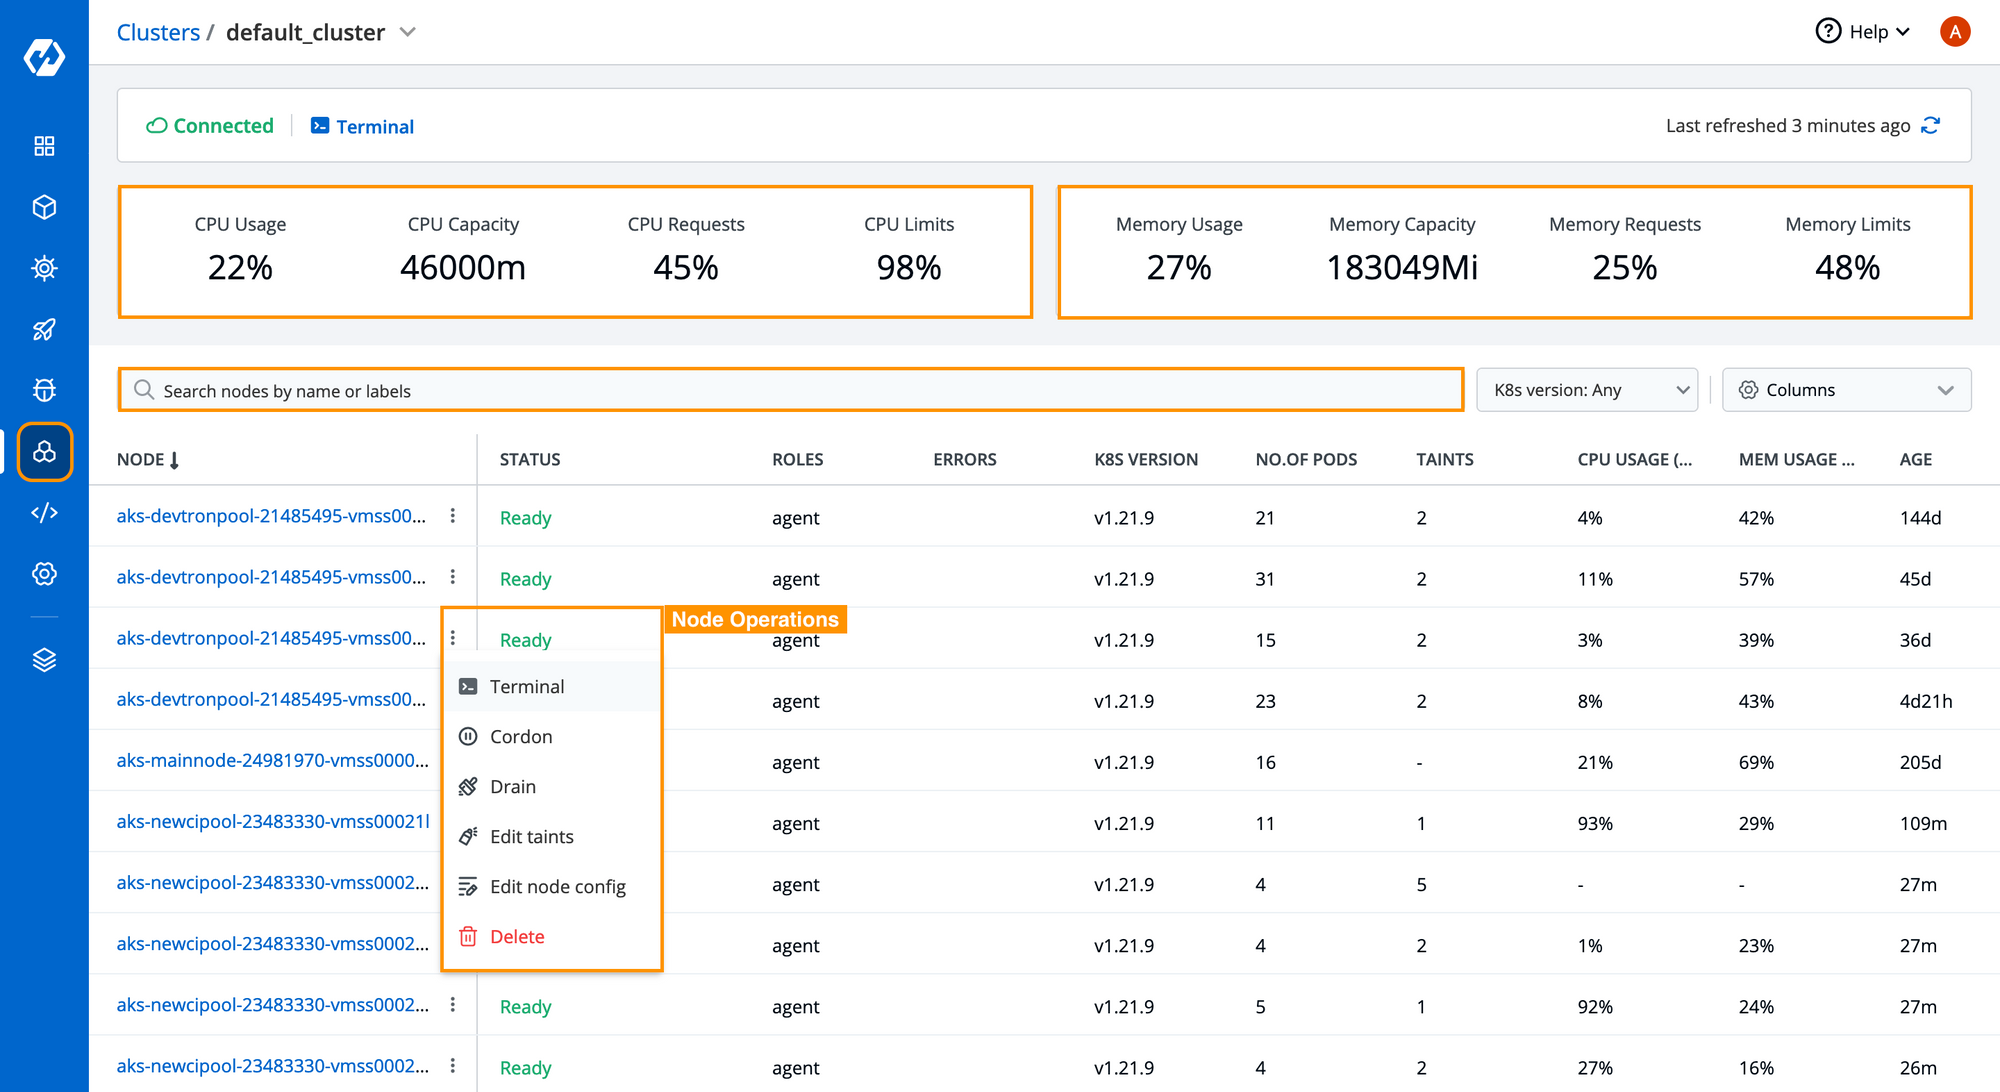Click the Cordon option in Node Operations
2000x1092 pixels.
click(522, 736)
